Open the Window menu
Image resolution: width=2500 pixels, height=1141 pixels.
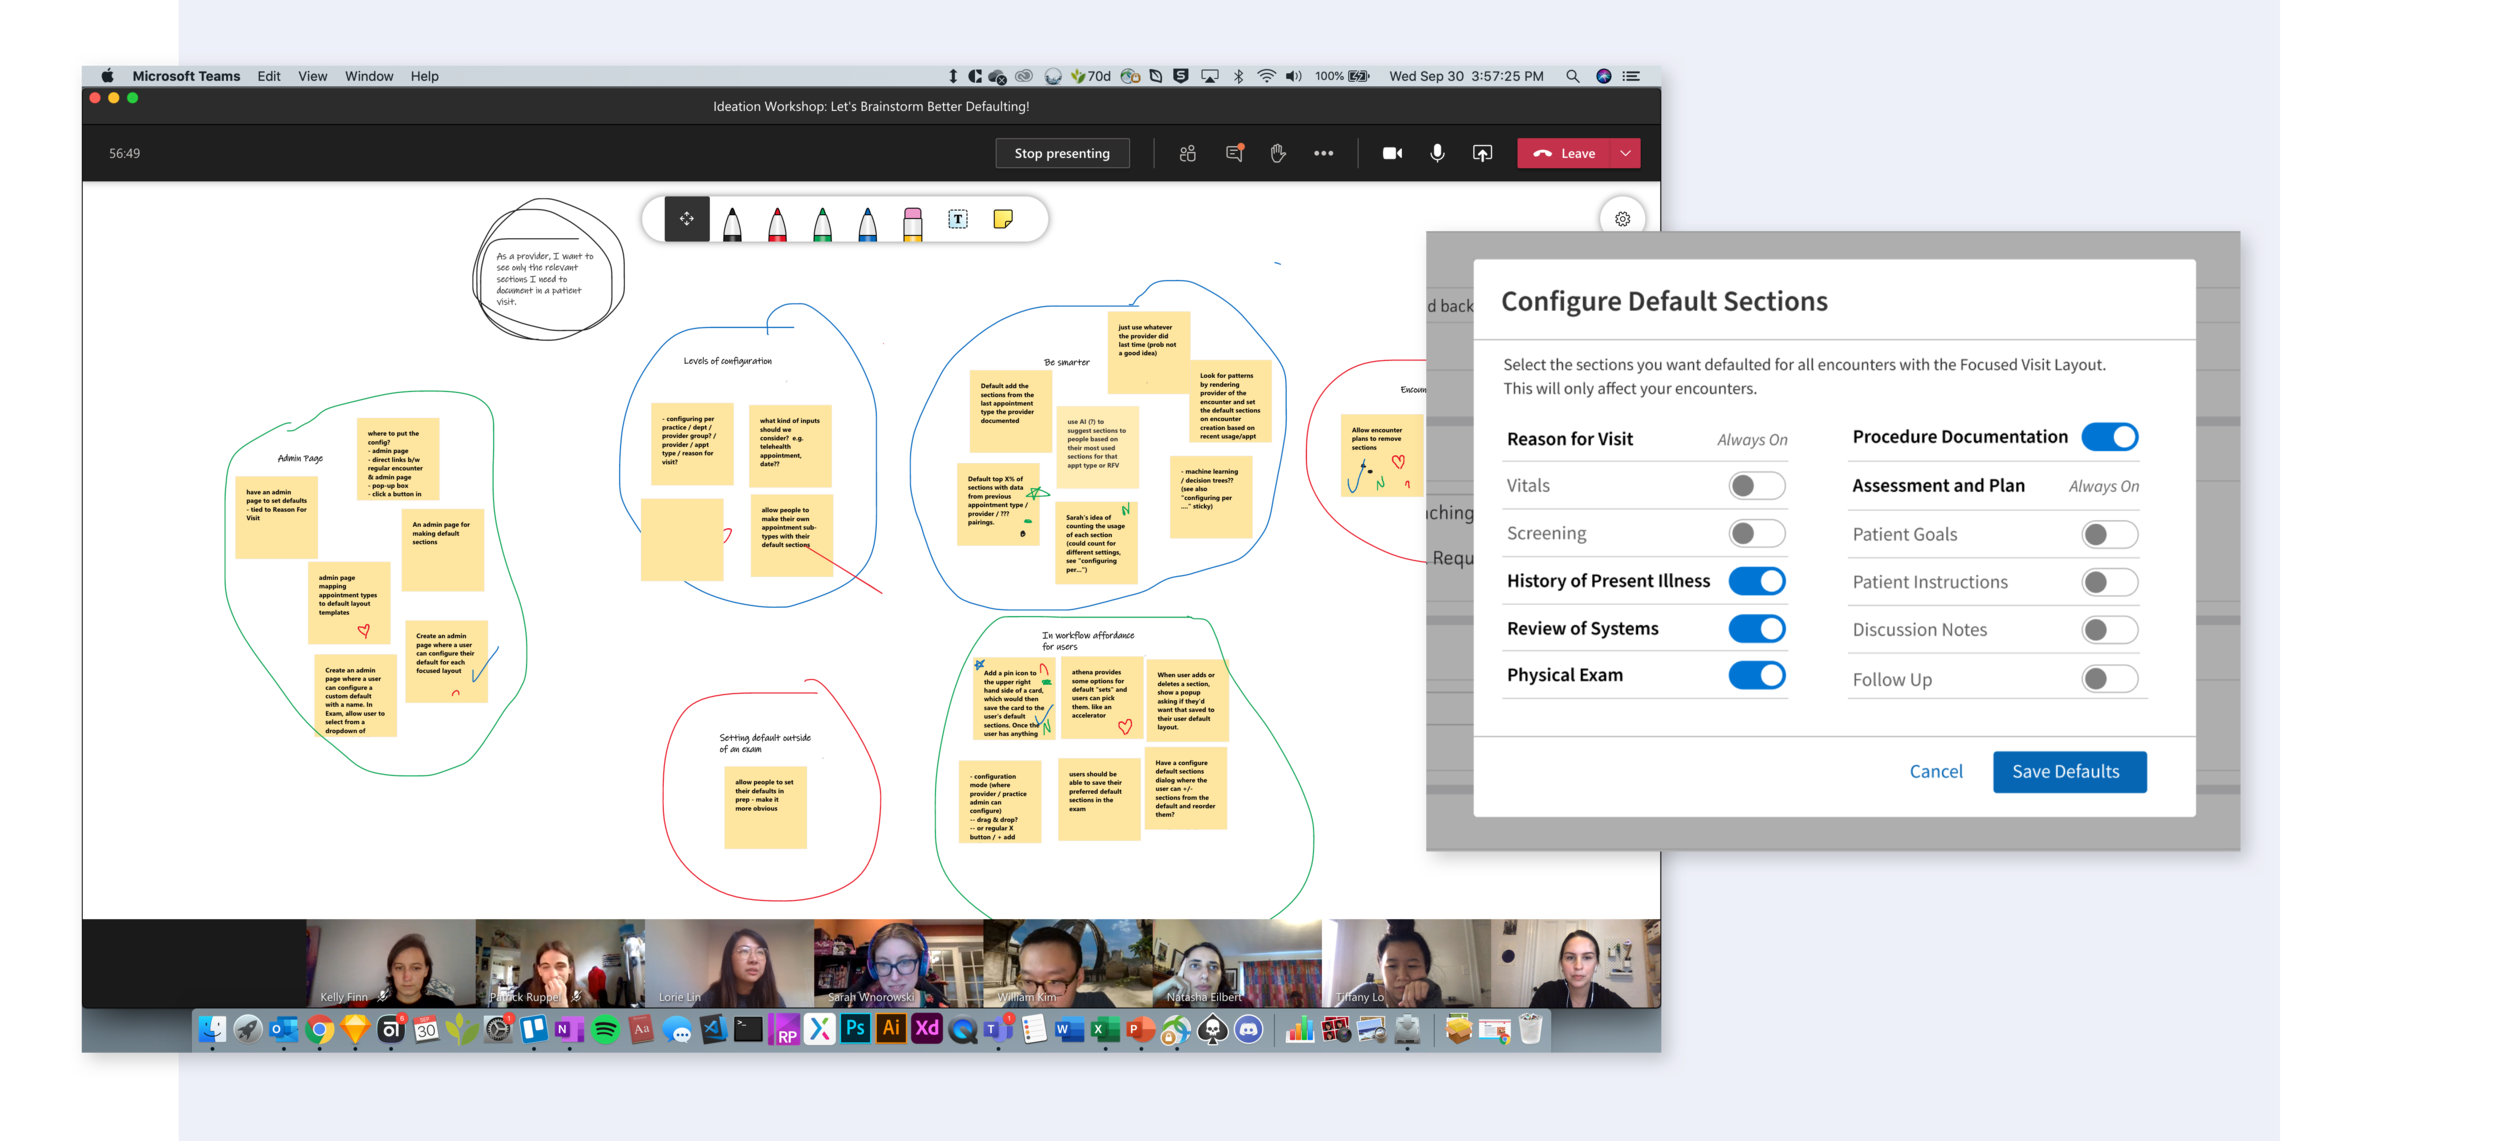coord(369,76)
